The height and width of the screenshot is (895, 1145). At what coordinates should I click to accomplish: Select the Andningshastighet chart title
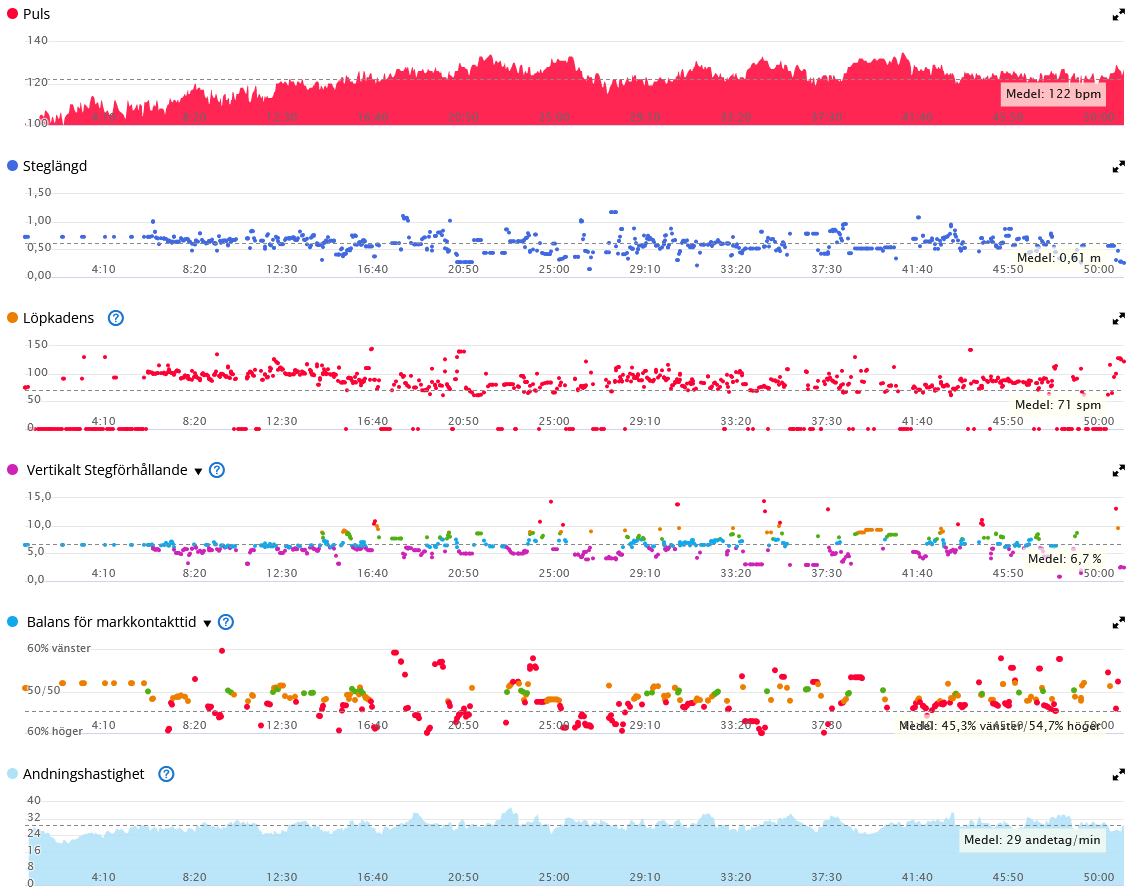point(83,774)
